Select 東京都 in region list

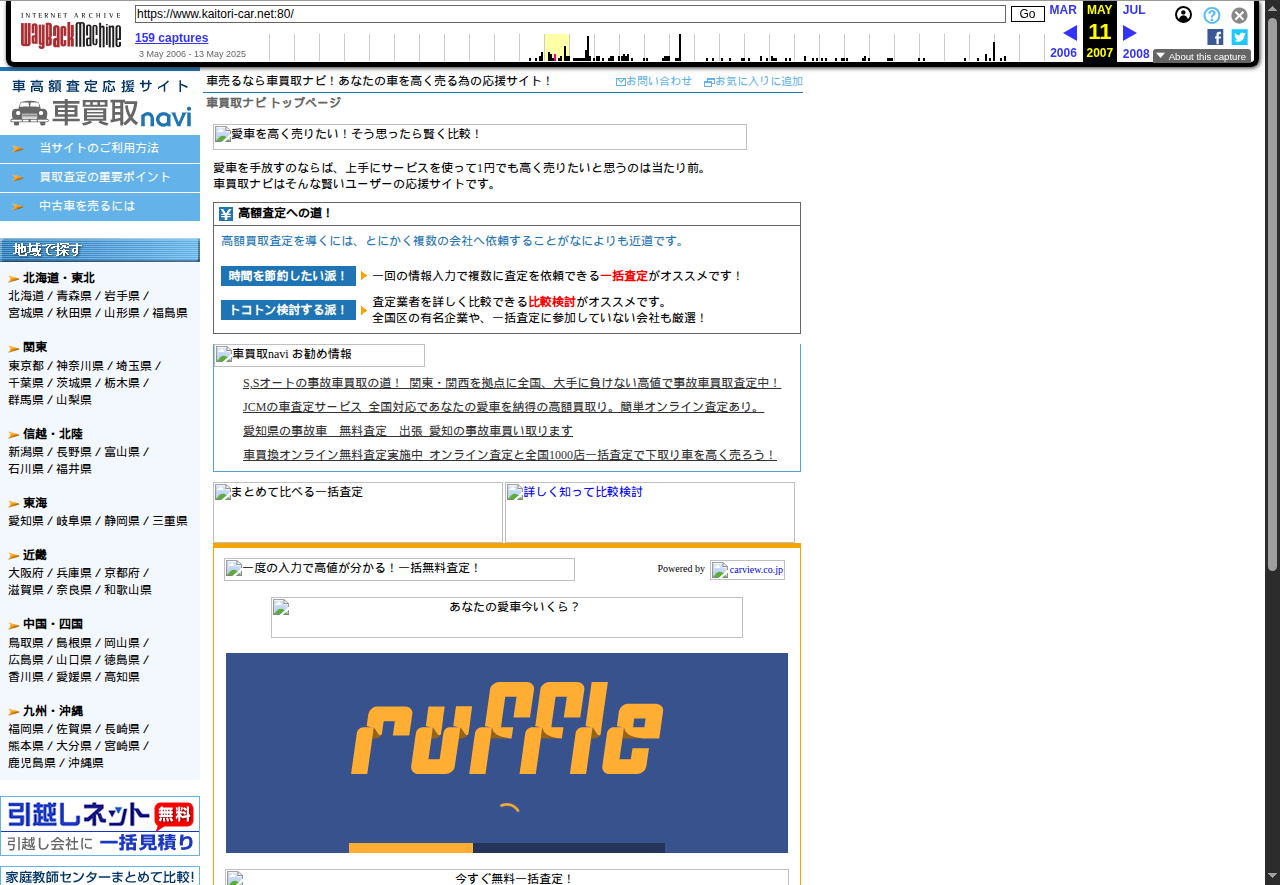click(26, 366)
